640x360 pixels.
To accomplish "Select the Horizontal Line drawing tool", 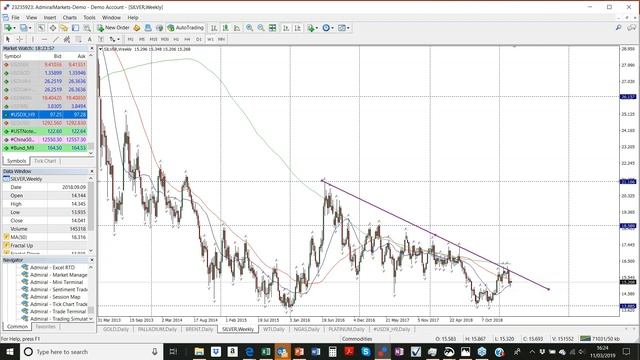I will [44, 39].
